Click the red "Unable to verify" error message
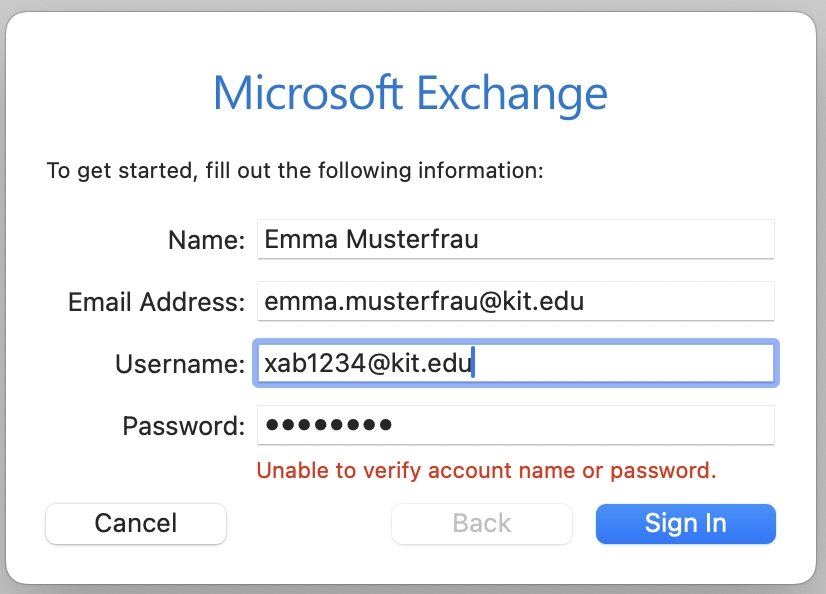The image size is (826, 594). (486, 470)
